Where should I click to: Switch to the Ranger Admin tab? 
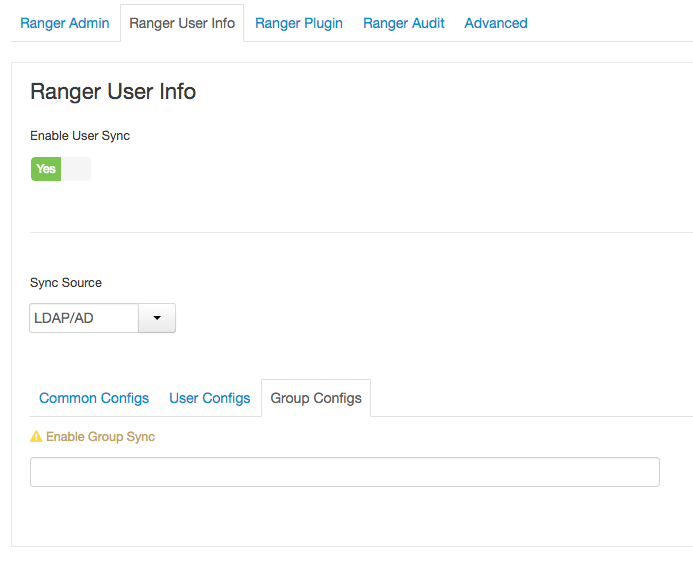coord(65,23)
